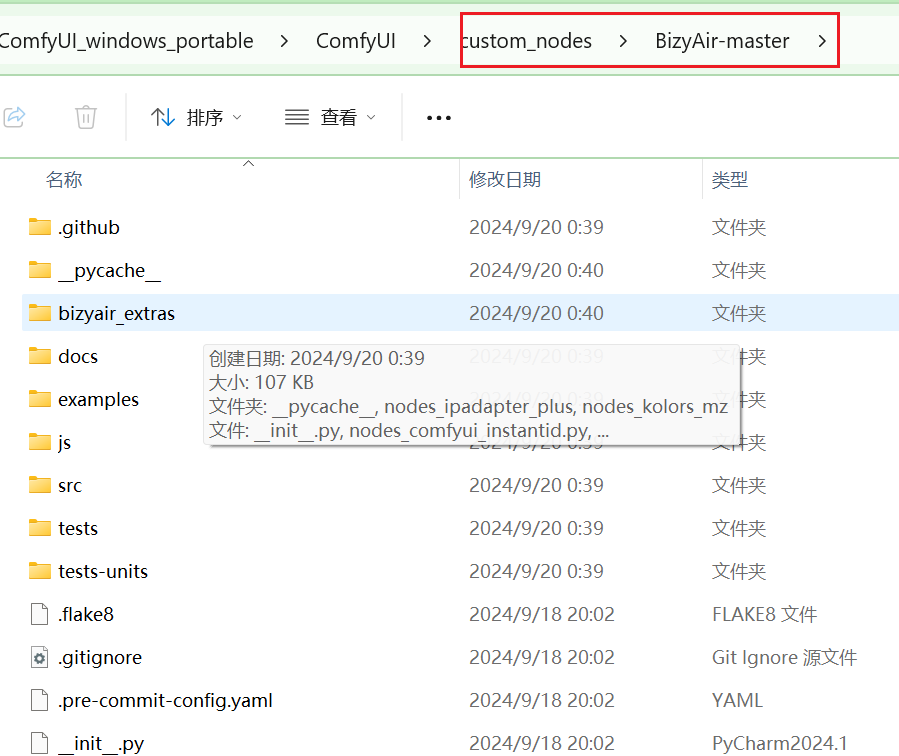The height and width of the screenshot is (756, 899).
Task: Click modified date of src row
Action: pos(536,485)
